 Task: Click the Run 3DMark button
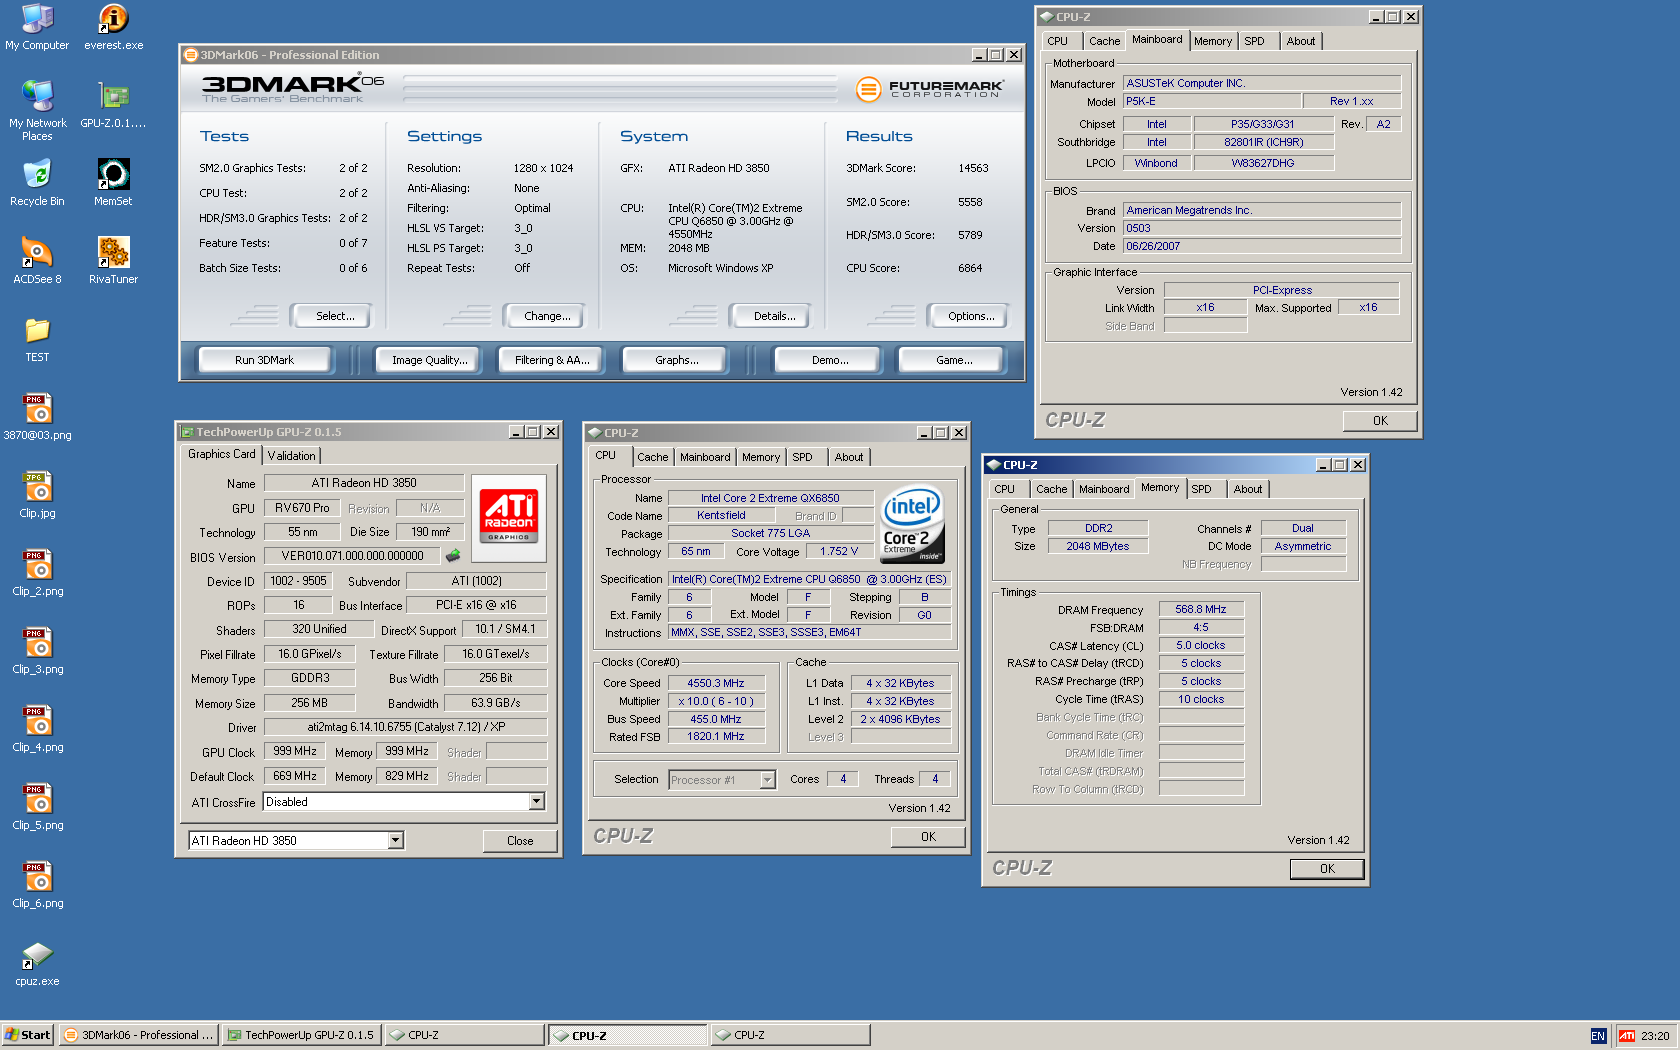tap(264, 360)
